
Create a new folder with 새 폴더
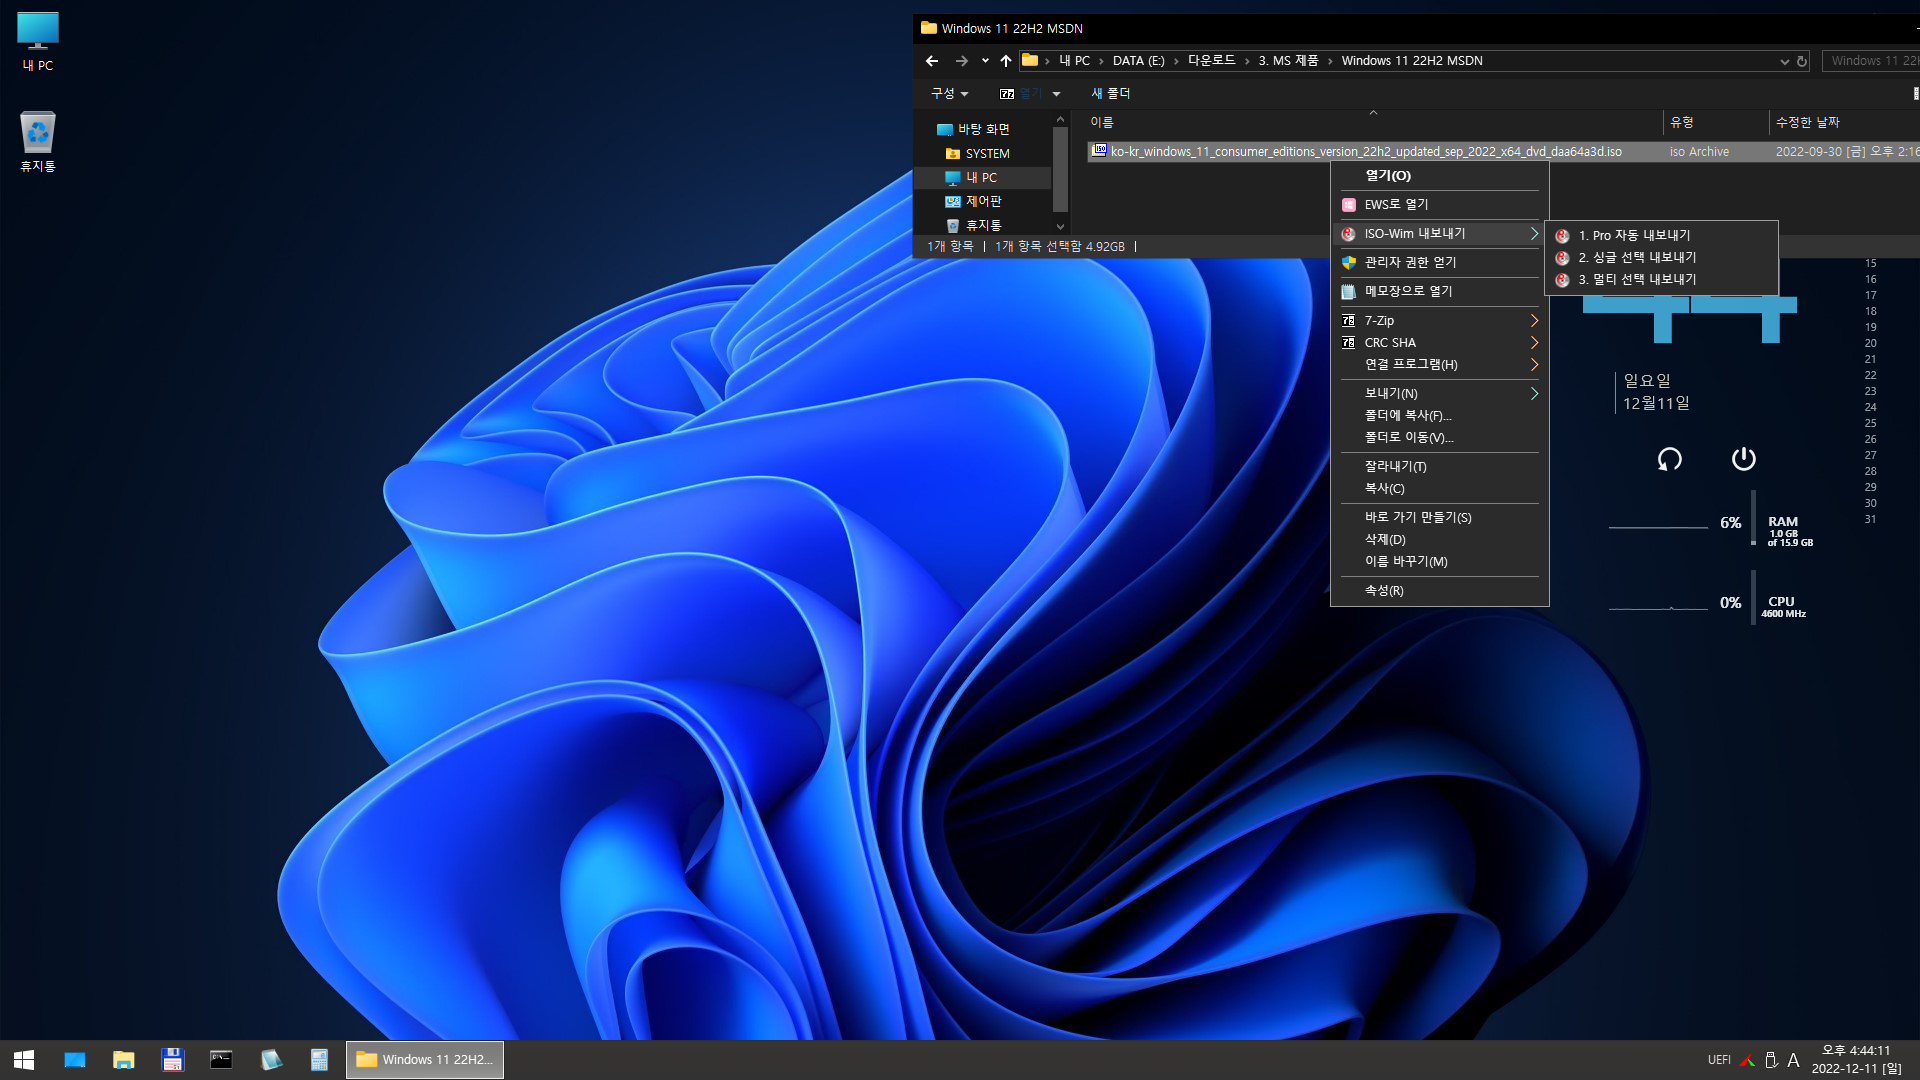coord(1111,93)
